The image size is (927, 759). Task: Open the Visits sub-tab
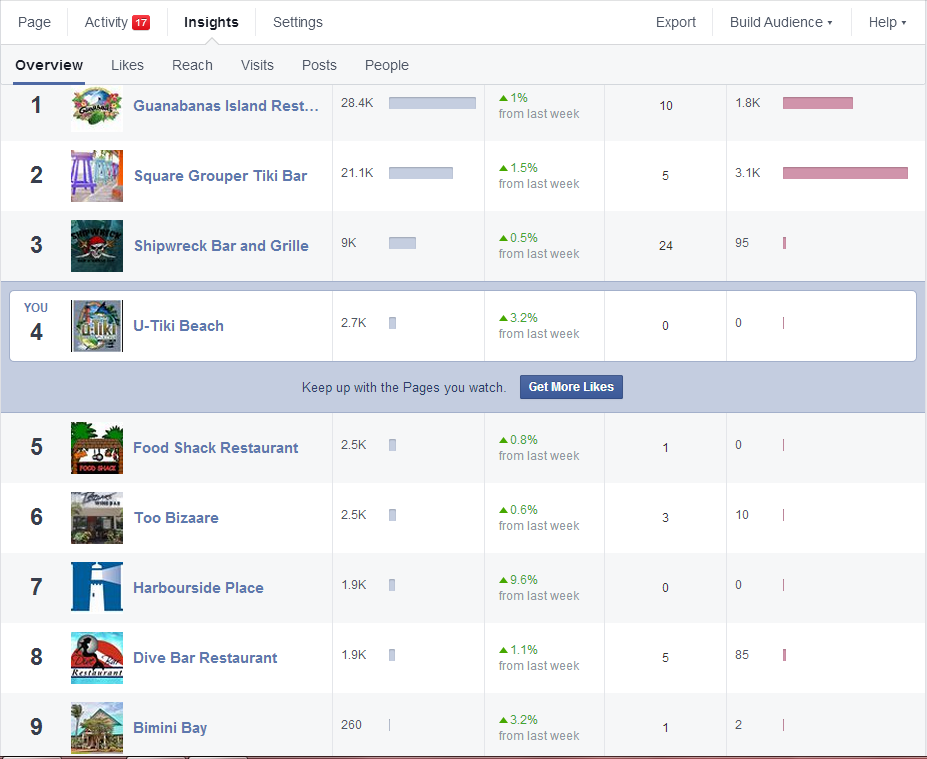click(x=257, y=65)
